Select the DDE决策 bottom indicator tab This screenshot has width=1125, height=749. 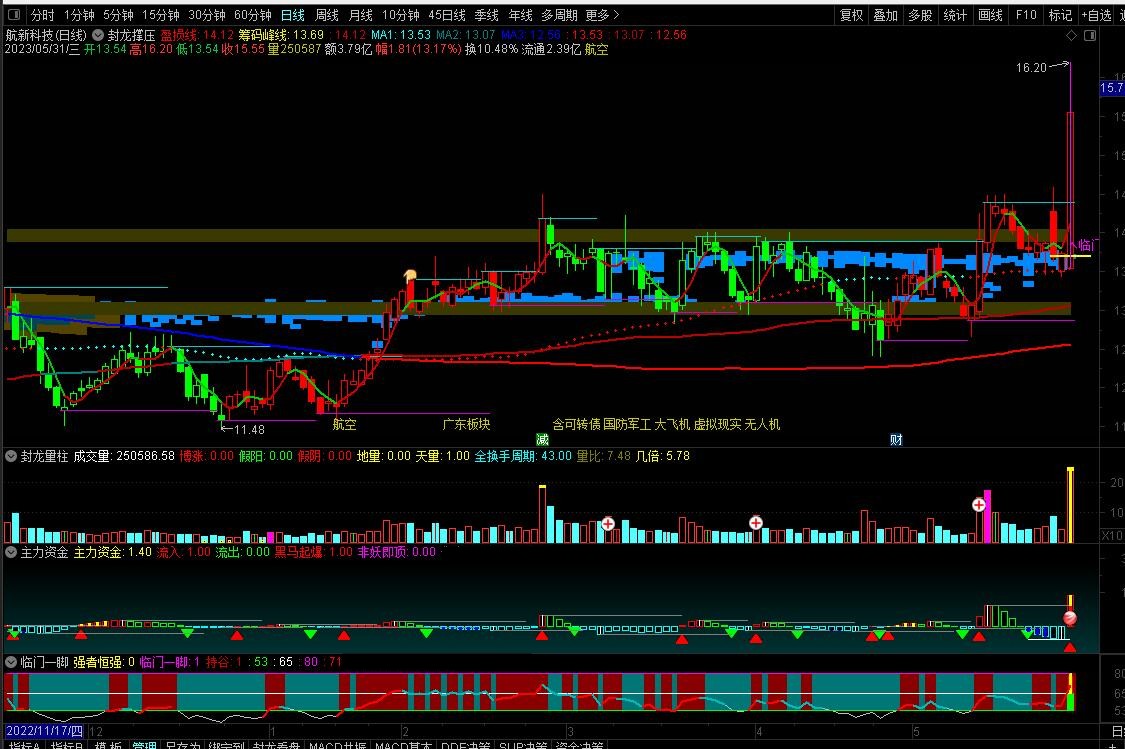click(x=465, y=745)
